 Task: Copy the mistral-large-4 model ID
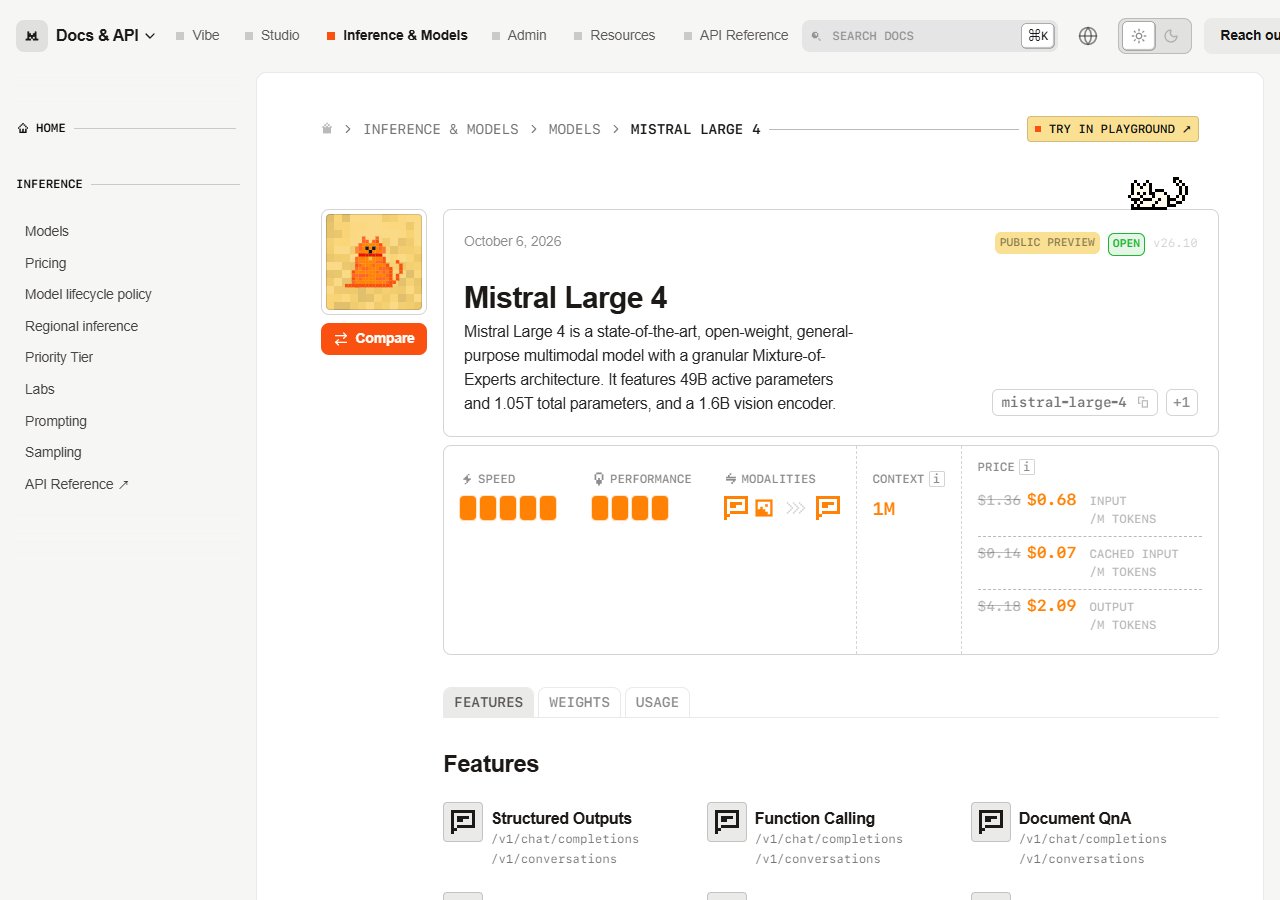click(x=1143, y=403)
